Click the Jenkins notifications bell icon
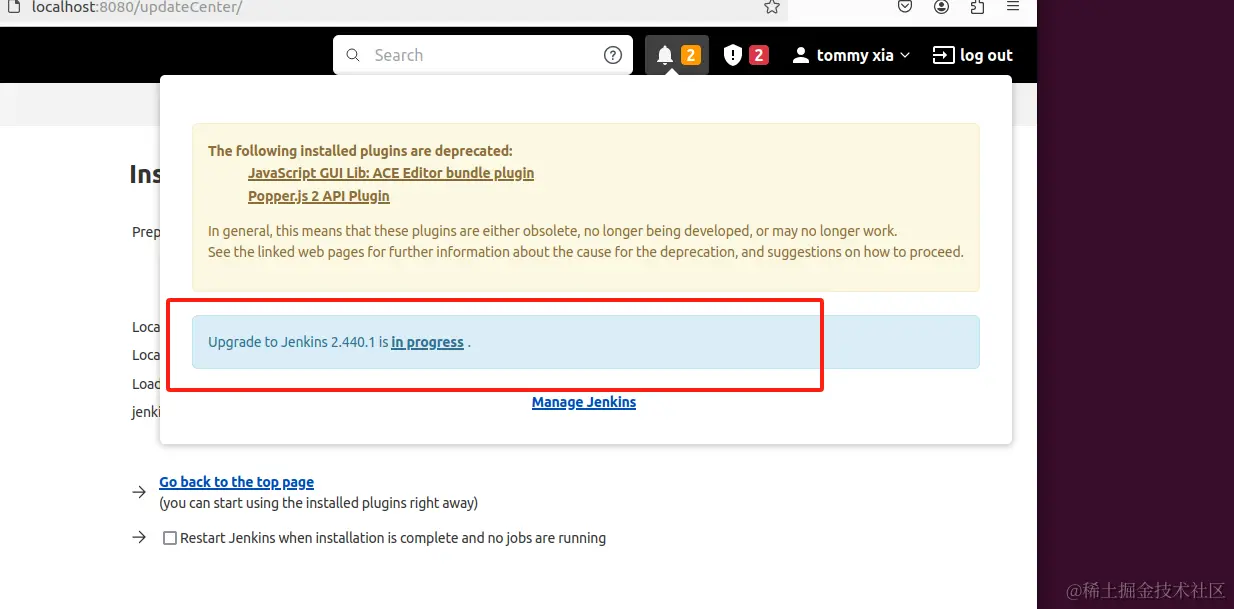 point(665,55)
